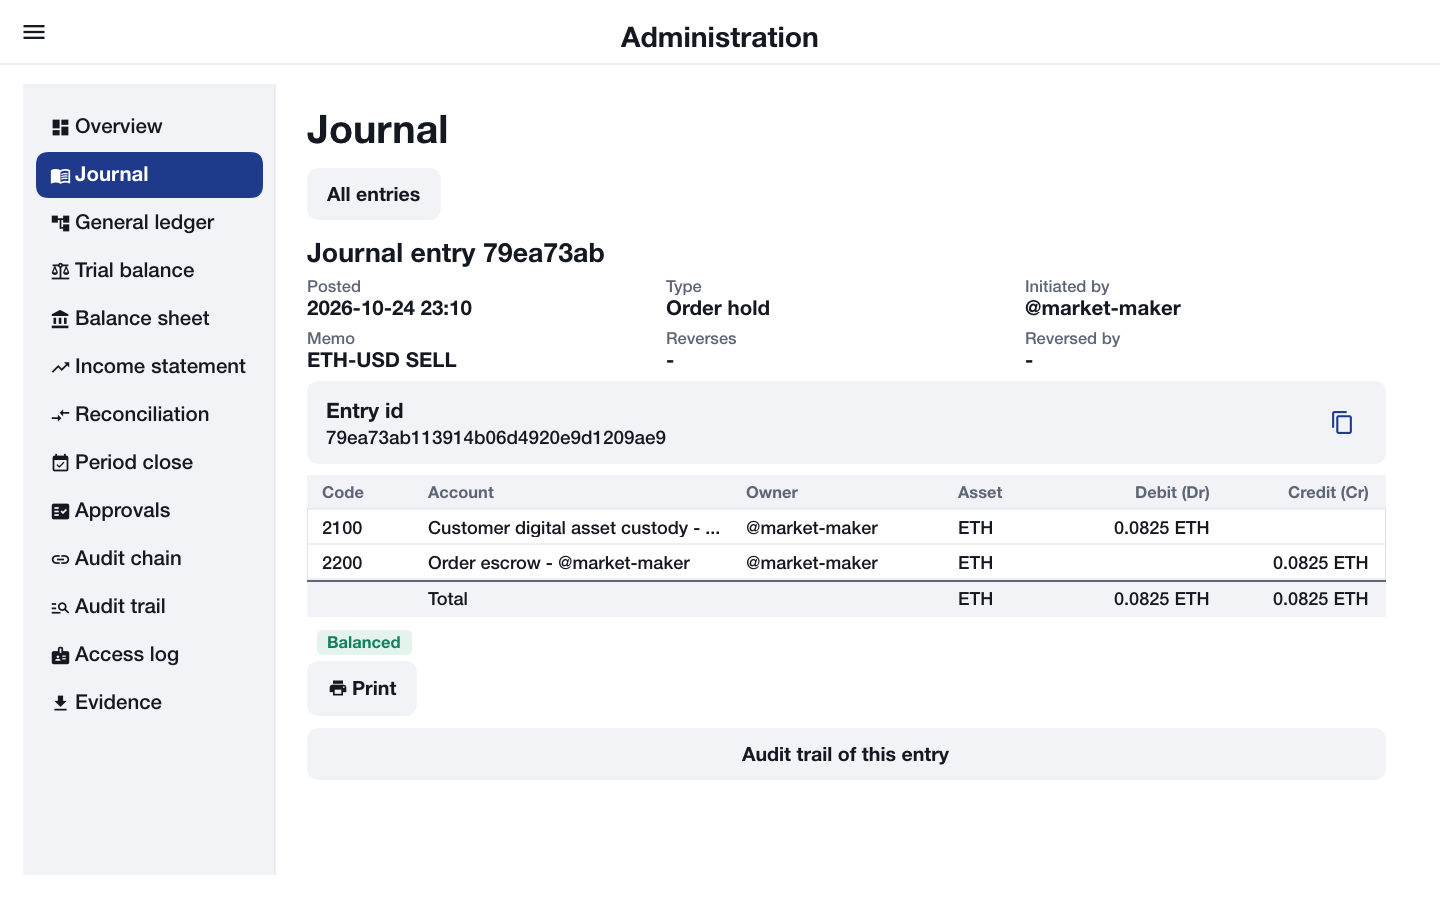Copy the entry id to clipboard
The width and height of the screenshot is (1440, 900).
[1342, 422]
